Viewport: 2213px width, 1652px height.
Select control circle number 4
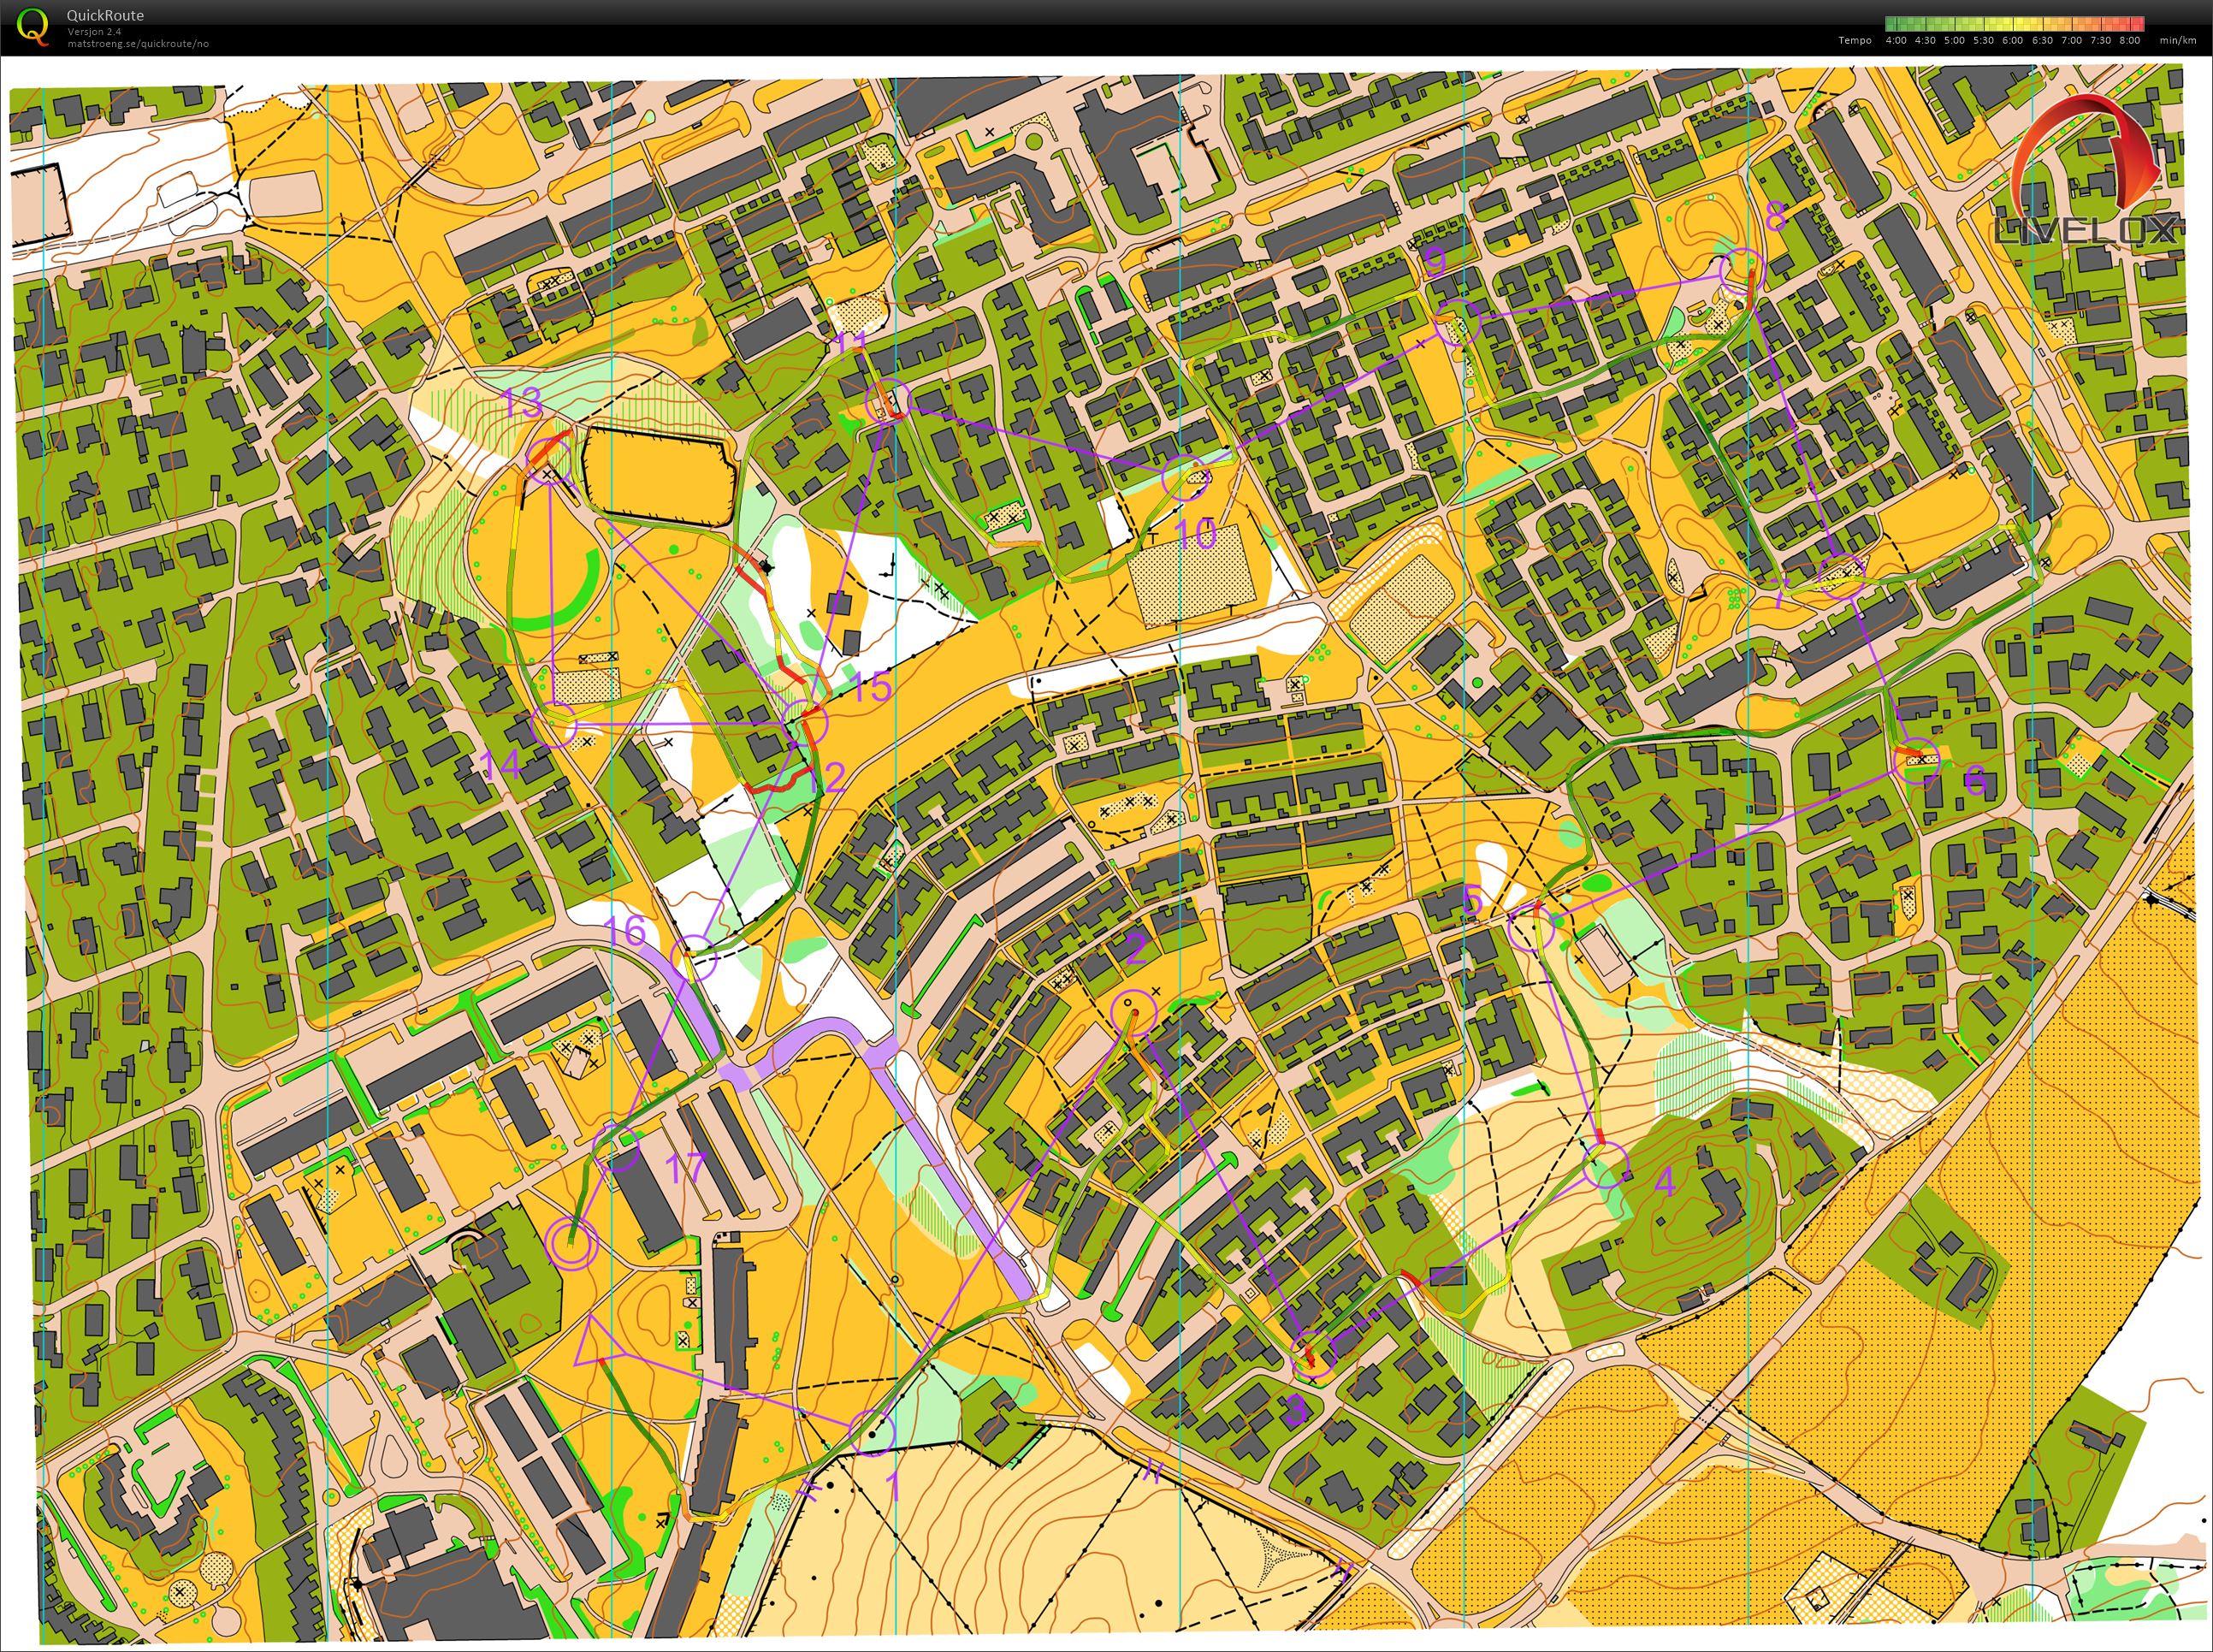tap(1605, 1166)
